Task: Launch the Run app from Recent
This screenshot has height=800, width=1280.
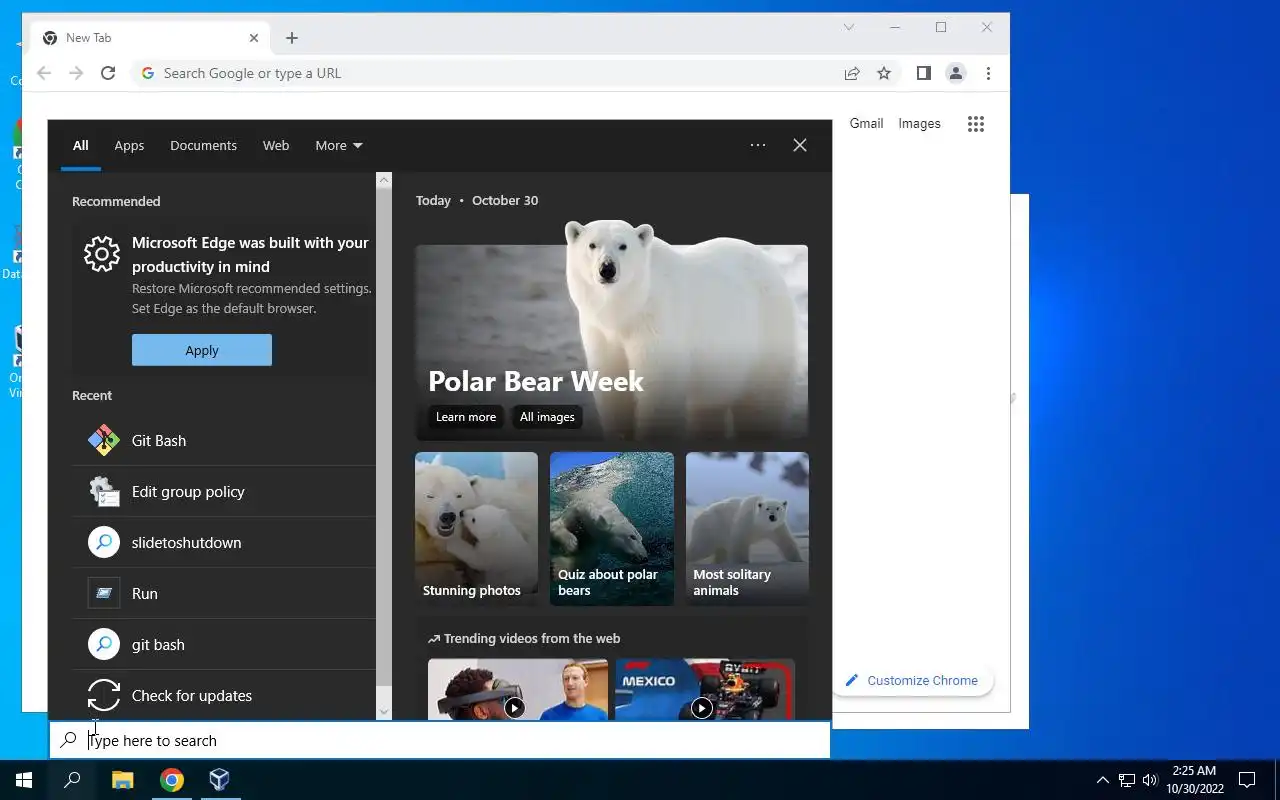Action: (224, 593)
